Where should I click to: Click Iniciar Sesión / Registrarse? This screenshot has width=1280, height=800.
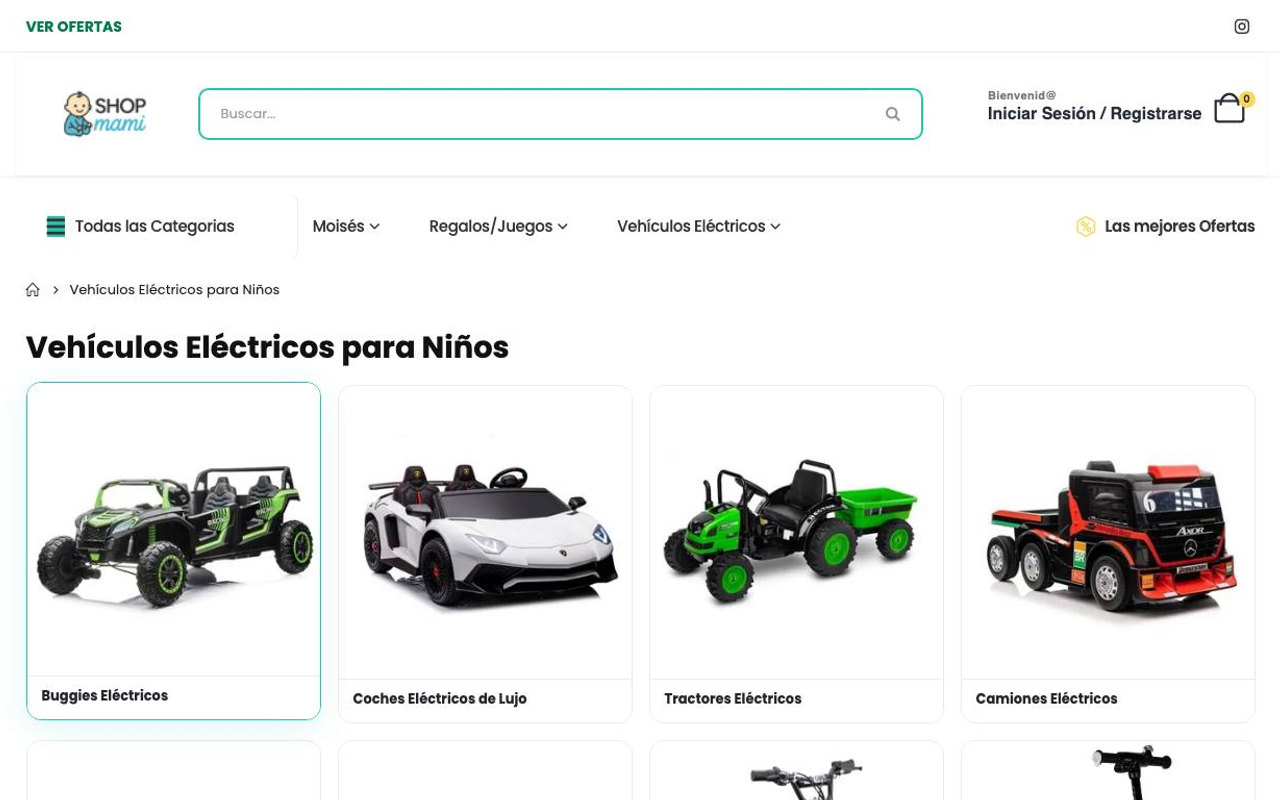pyautogui.click(x=1094, y=114)
